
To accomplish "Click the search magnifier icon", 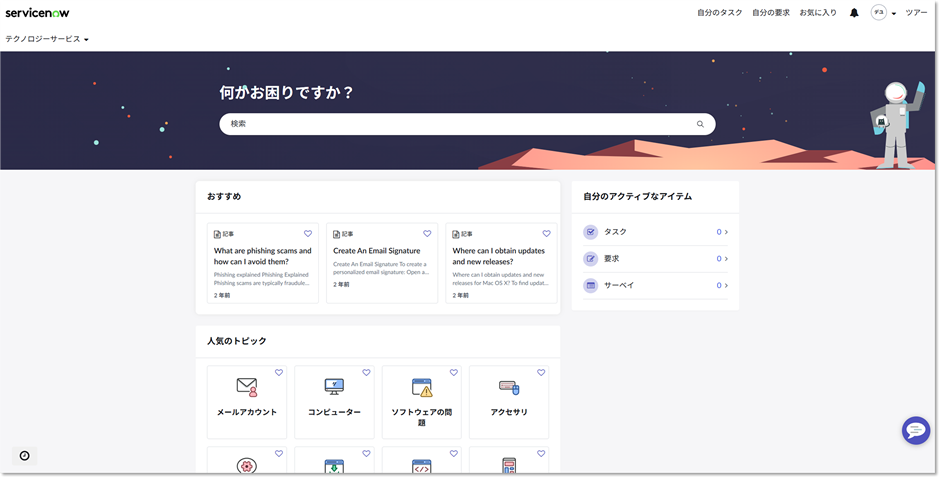I will click(700, 124).
